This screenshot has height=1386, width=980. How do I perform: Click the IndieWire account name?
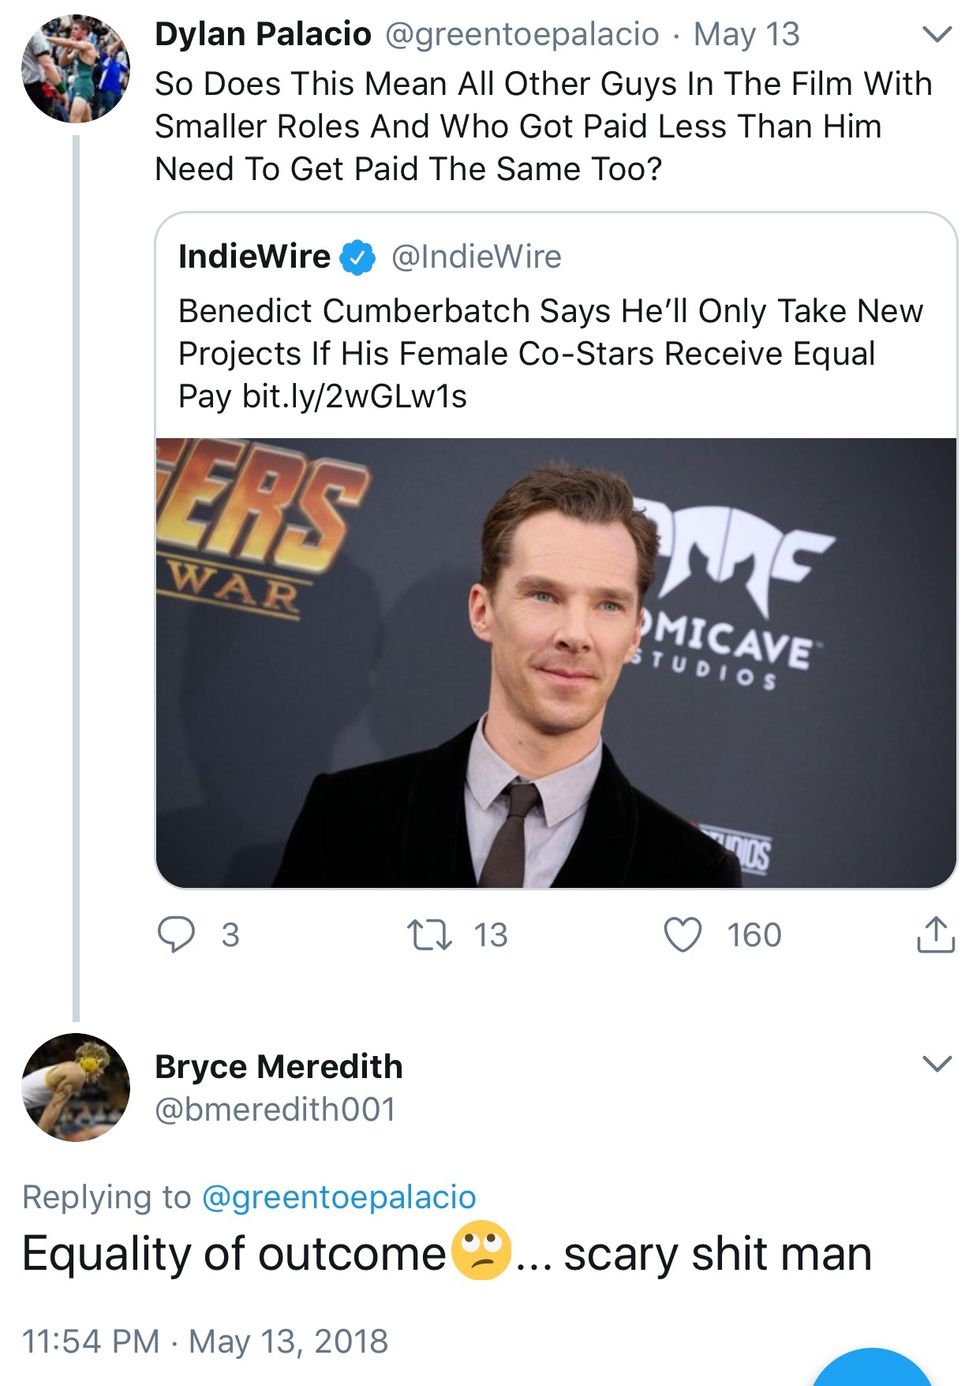254,257
